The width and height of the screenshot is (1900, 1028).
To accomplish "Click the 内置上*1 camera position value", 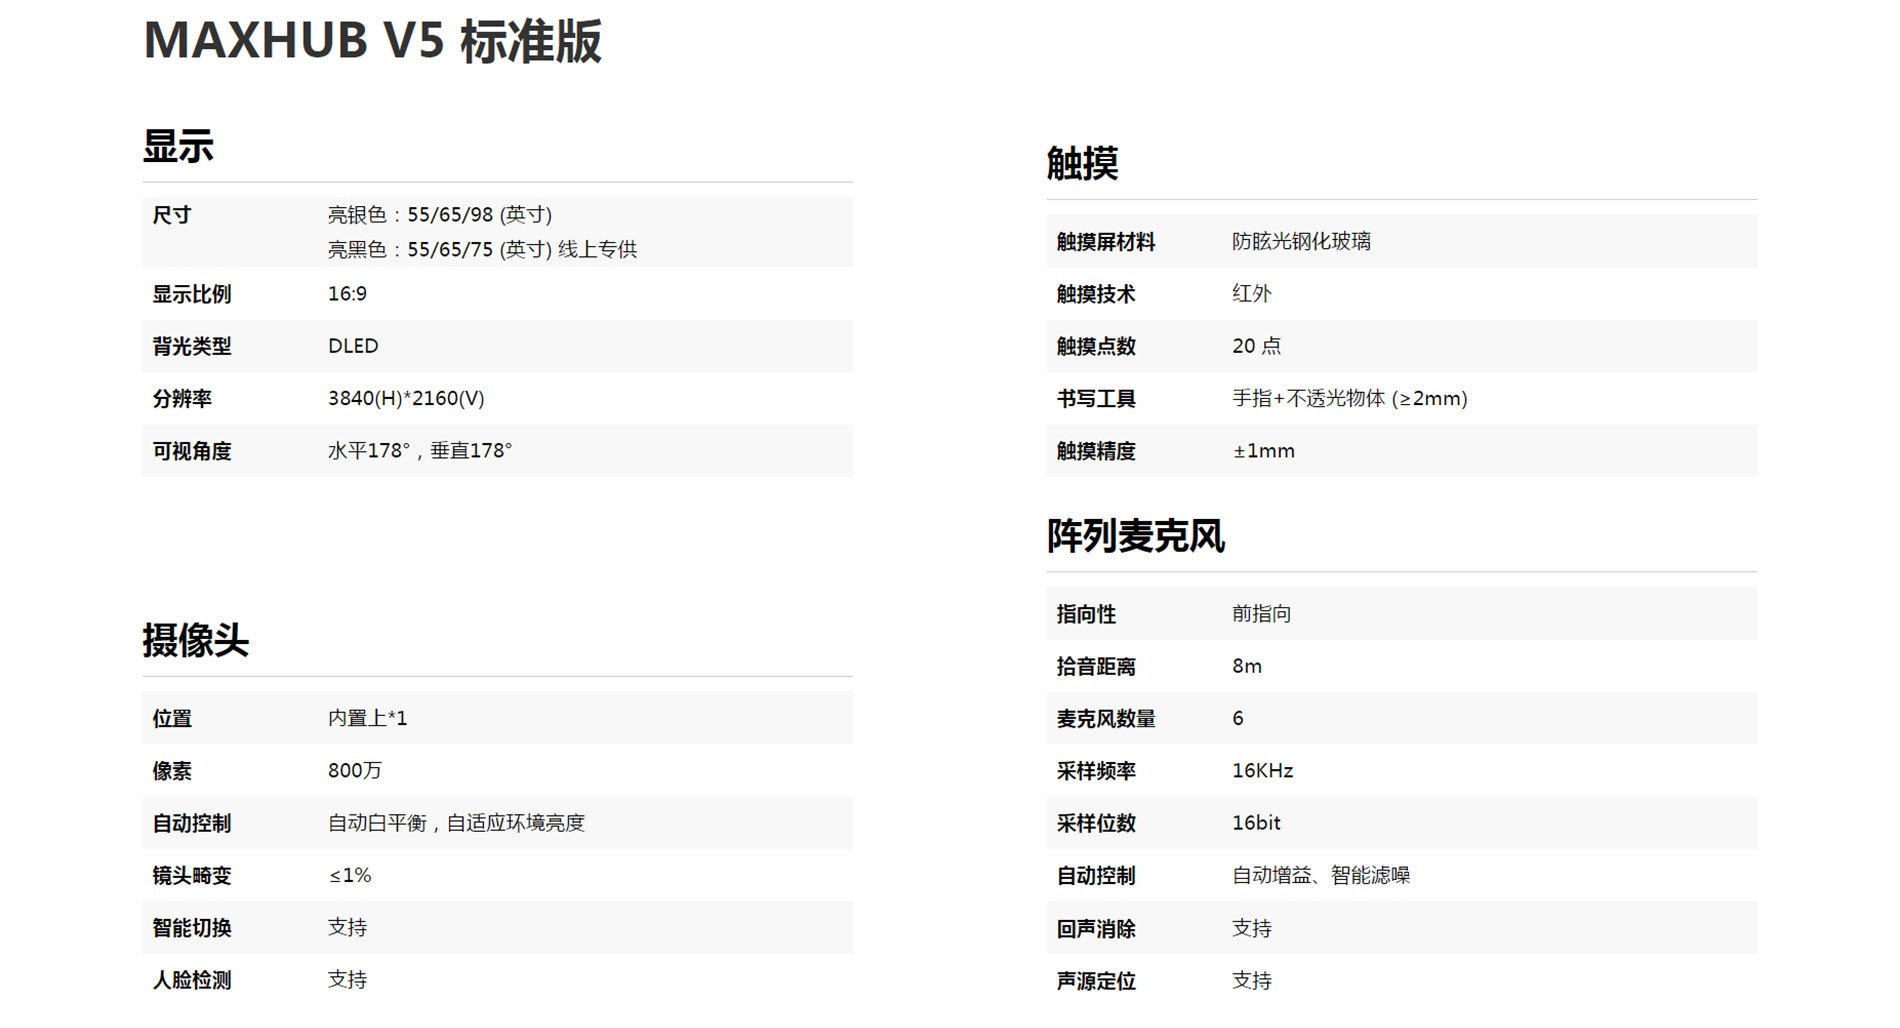I will (368, 718).
